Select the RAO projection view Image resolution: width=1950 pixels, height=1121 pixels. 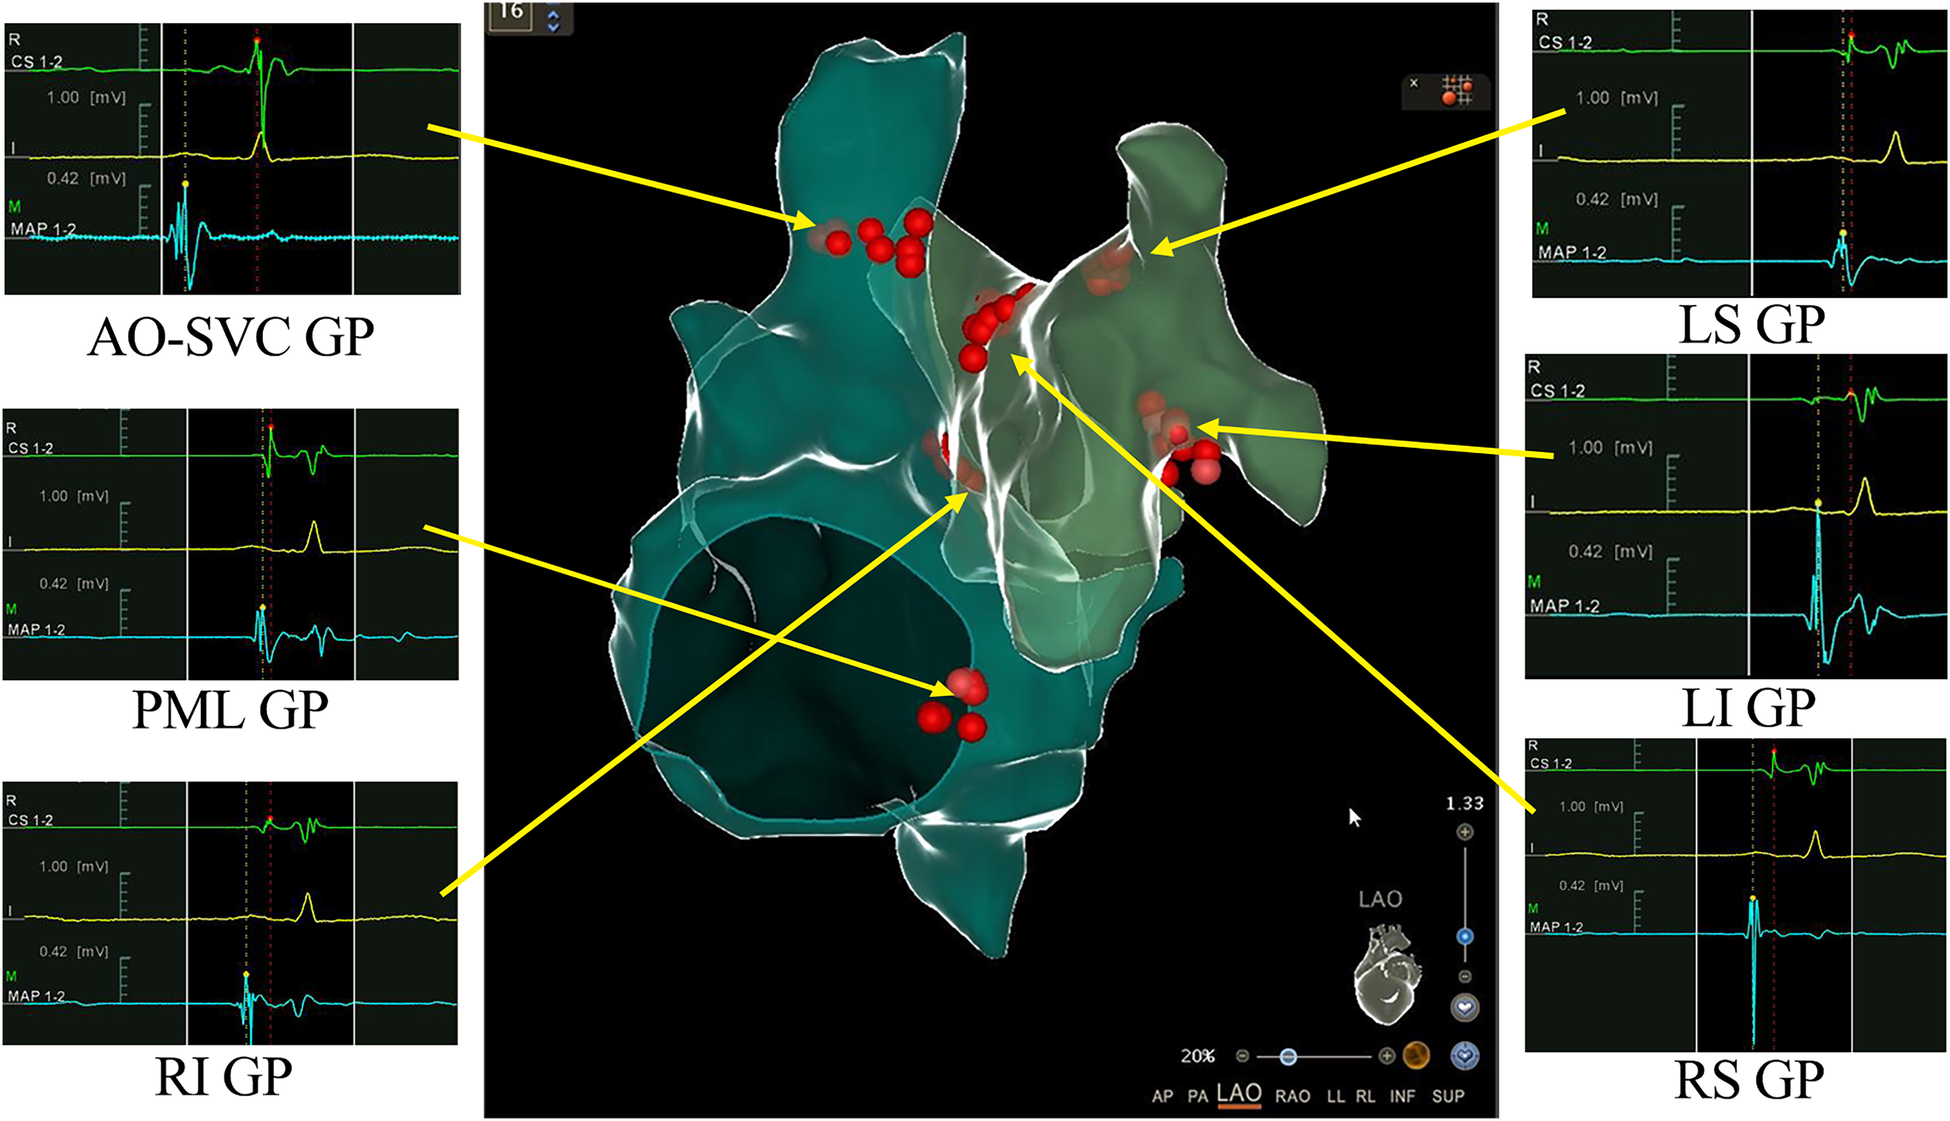click(1292, 1096)
